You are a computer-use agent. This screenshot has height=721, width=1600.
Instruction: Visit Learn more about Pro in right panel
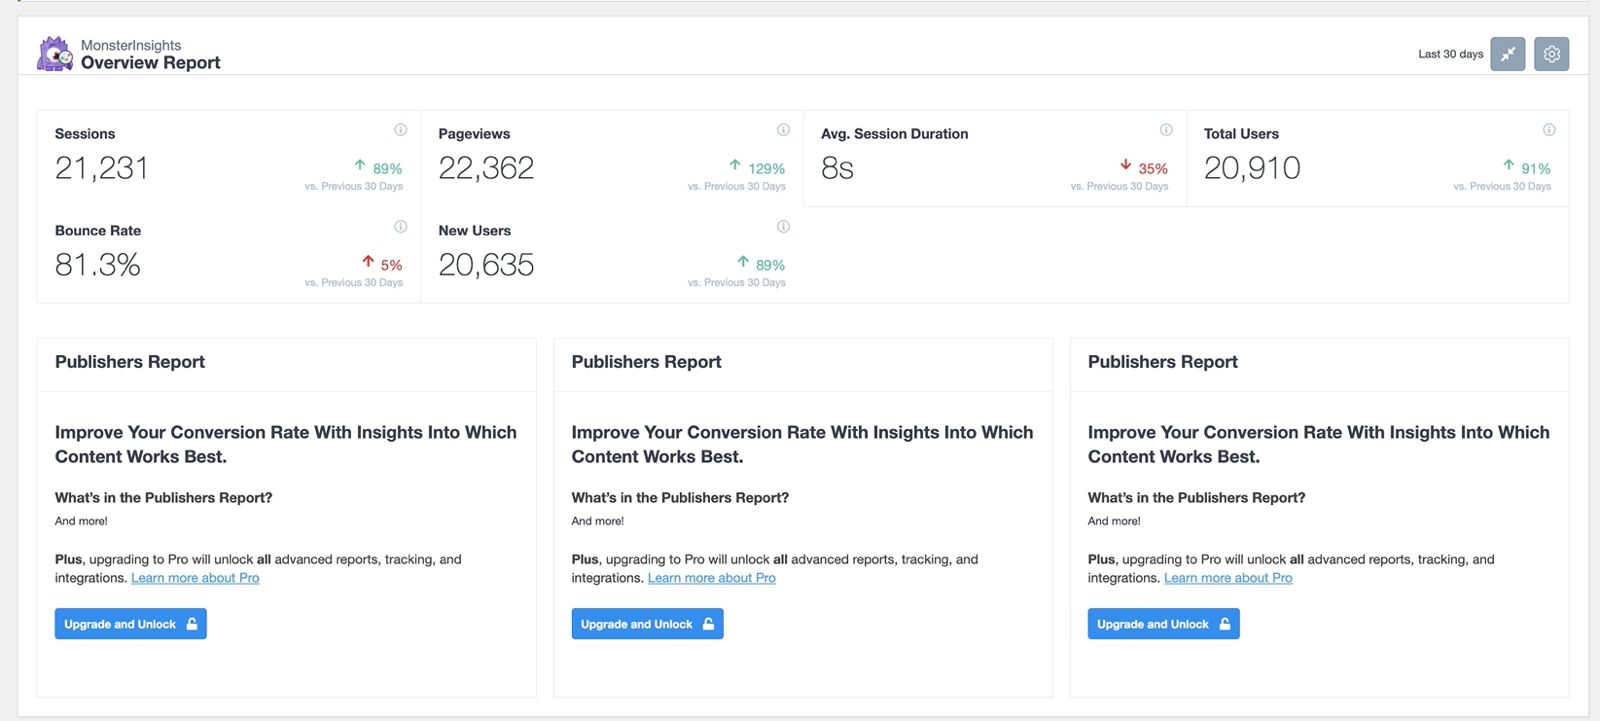click(1228, 578)
